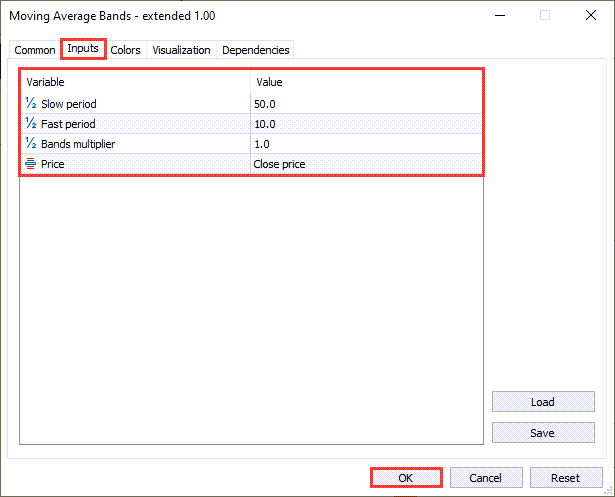The image size is (615, 497).
Task: Edit the Bands multiplier value 1.0
Action: point(365,144)
